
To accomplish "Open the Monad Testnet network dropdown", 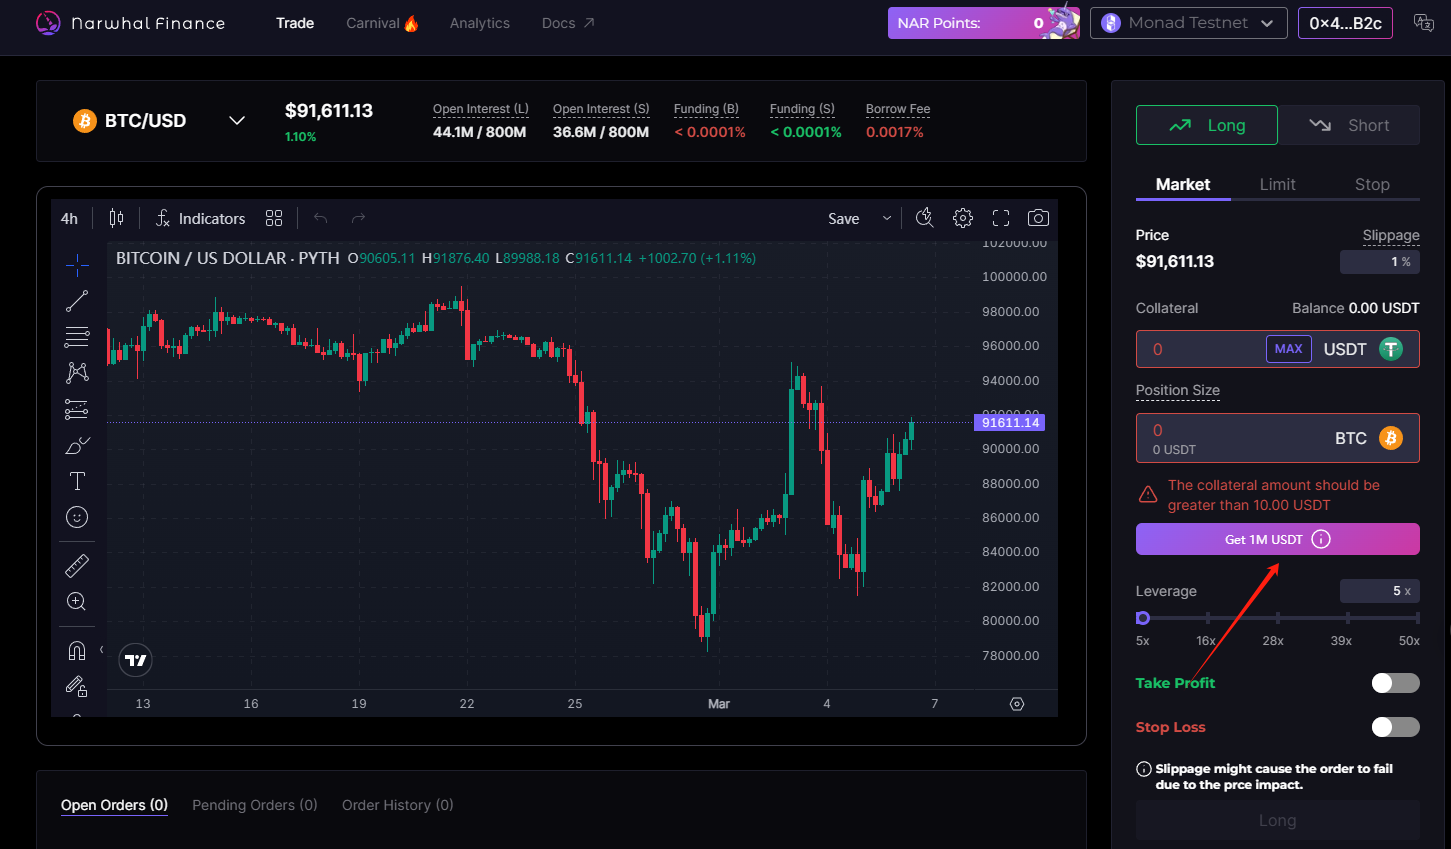I will (1188, 23).
